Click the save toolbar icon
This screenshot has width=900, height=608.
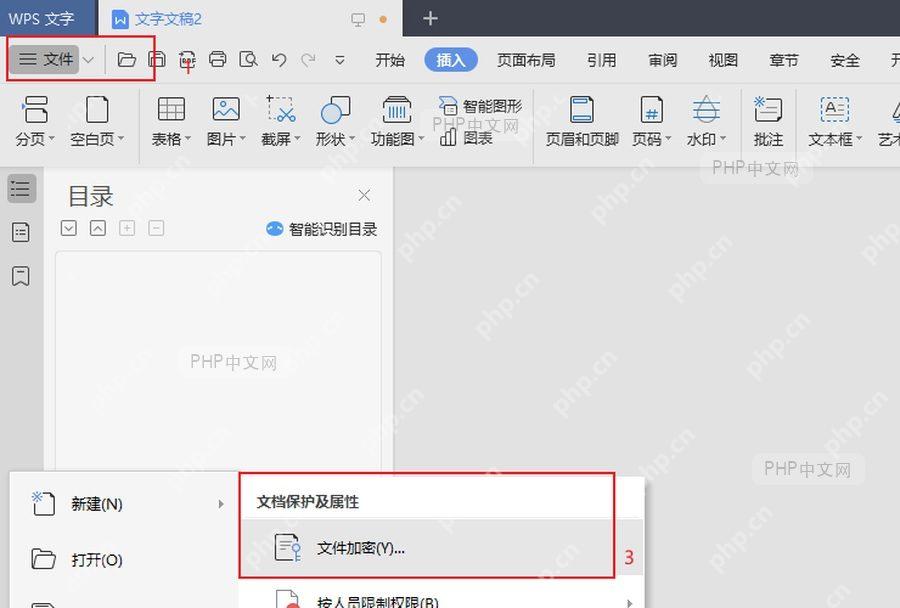pyautogui.click(x=157, y=59)
